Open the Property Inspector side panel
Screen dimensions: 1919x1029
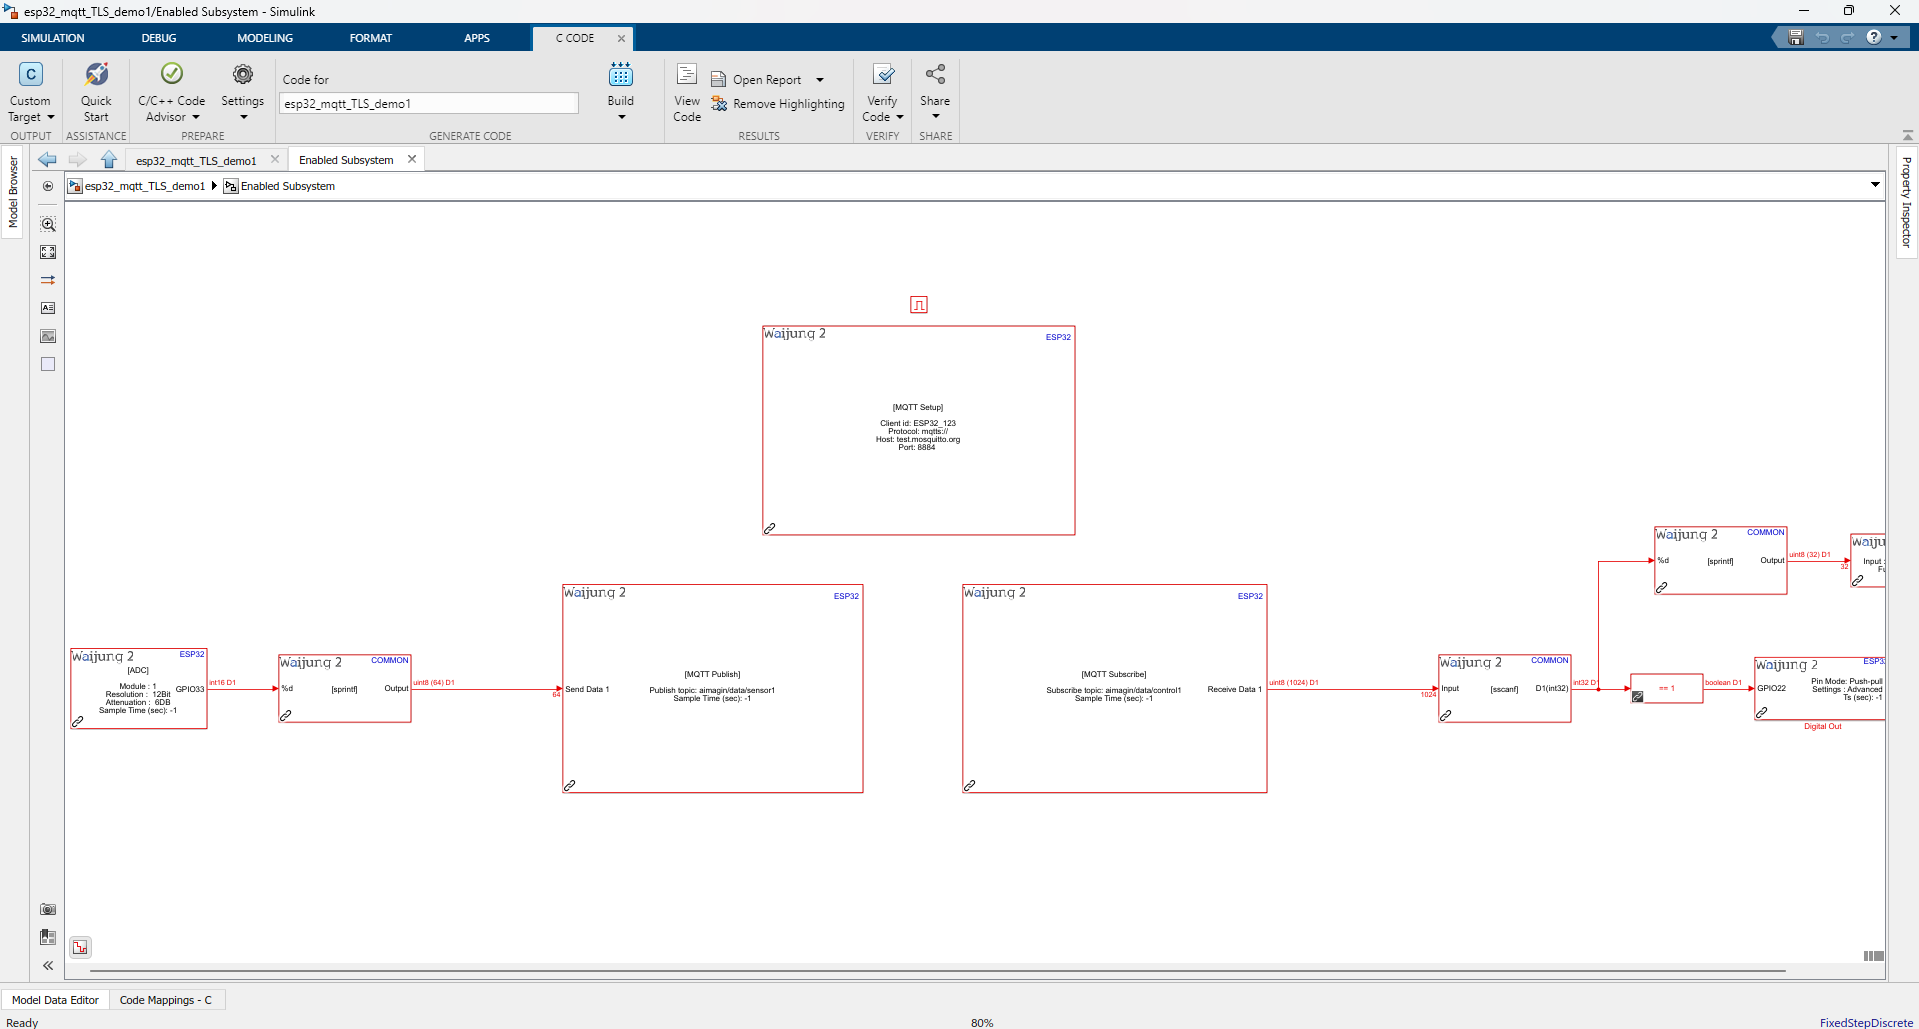tap(1906, 203)
